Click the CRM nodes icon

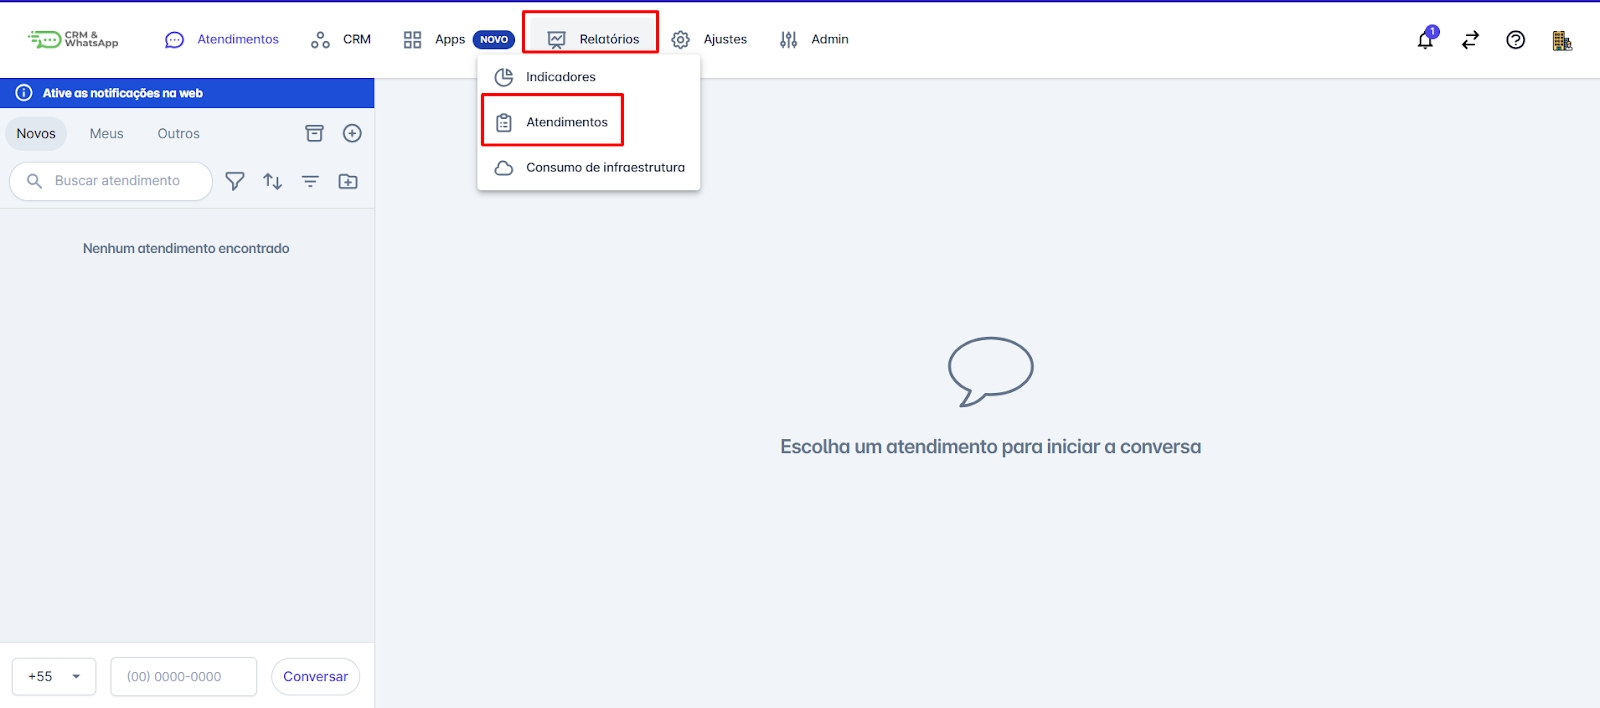320,40
